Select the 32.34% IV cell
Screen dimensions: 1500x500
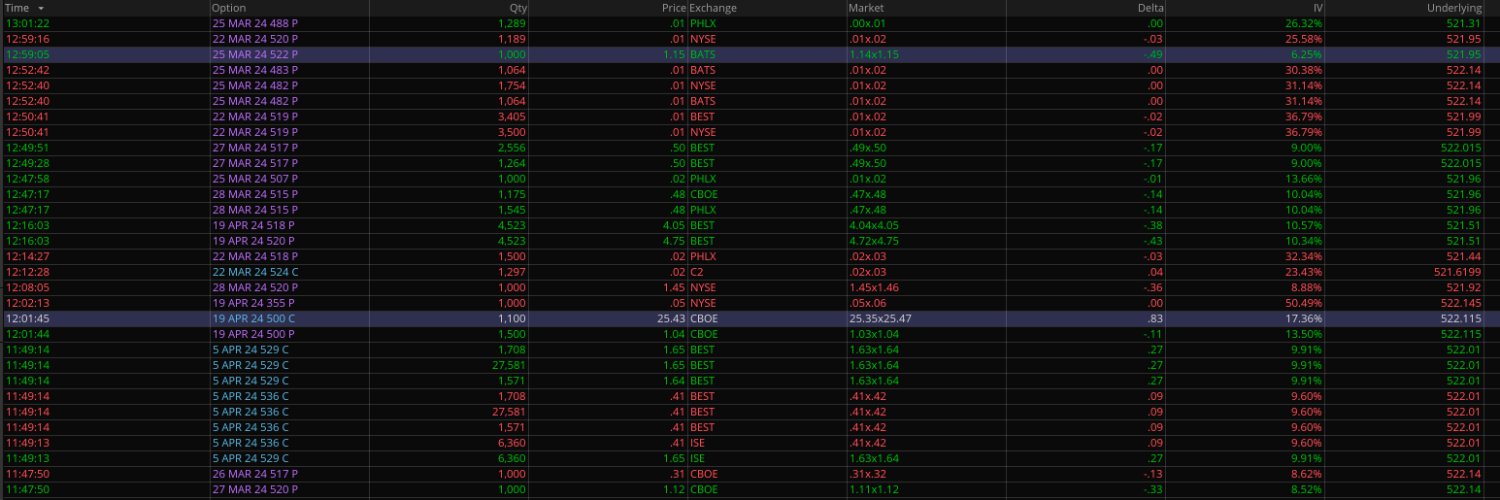(x=1303, y=256)
